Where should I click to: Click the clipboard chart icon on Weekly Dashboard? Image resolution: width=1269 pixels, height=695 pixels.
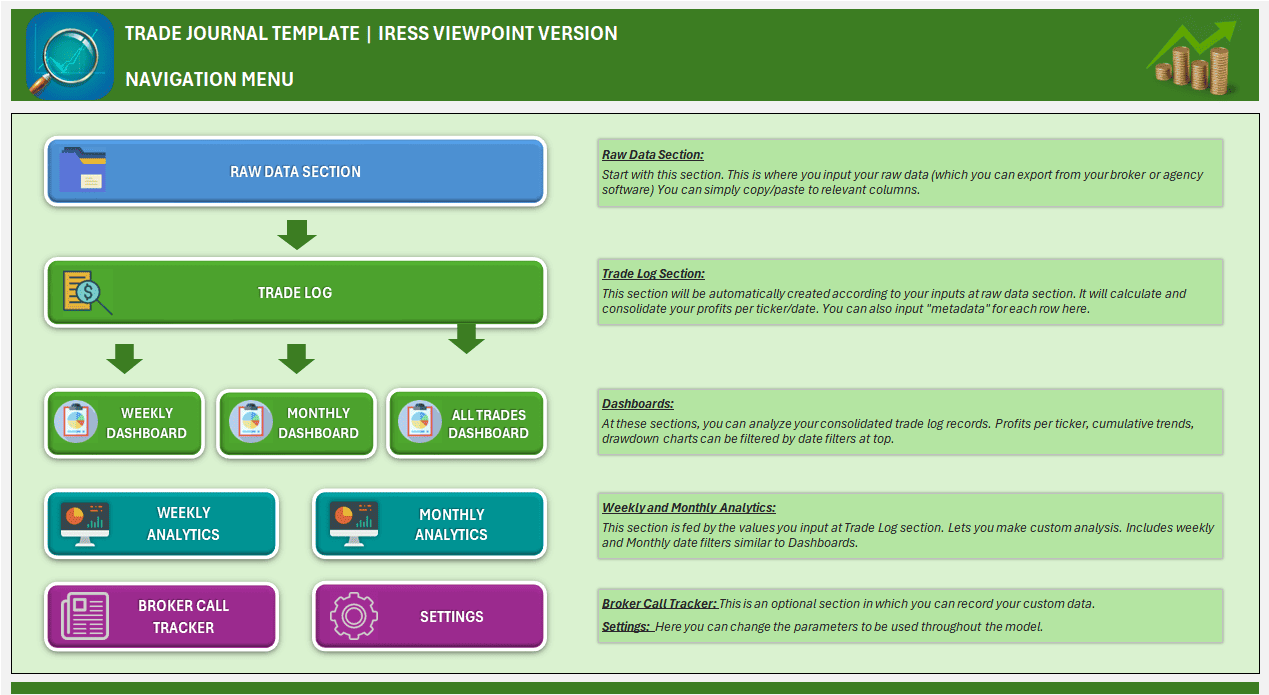coord(76,423)
